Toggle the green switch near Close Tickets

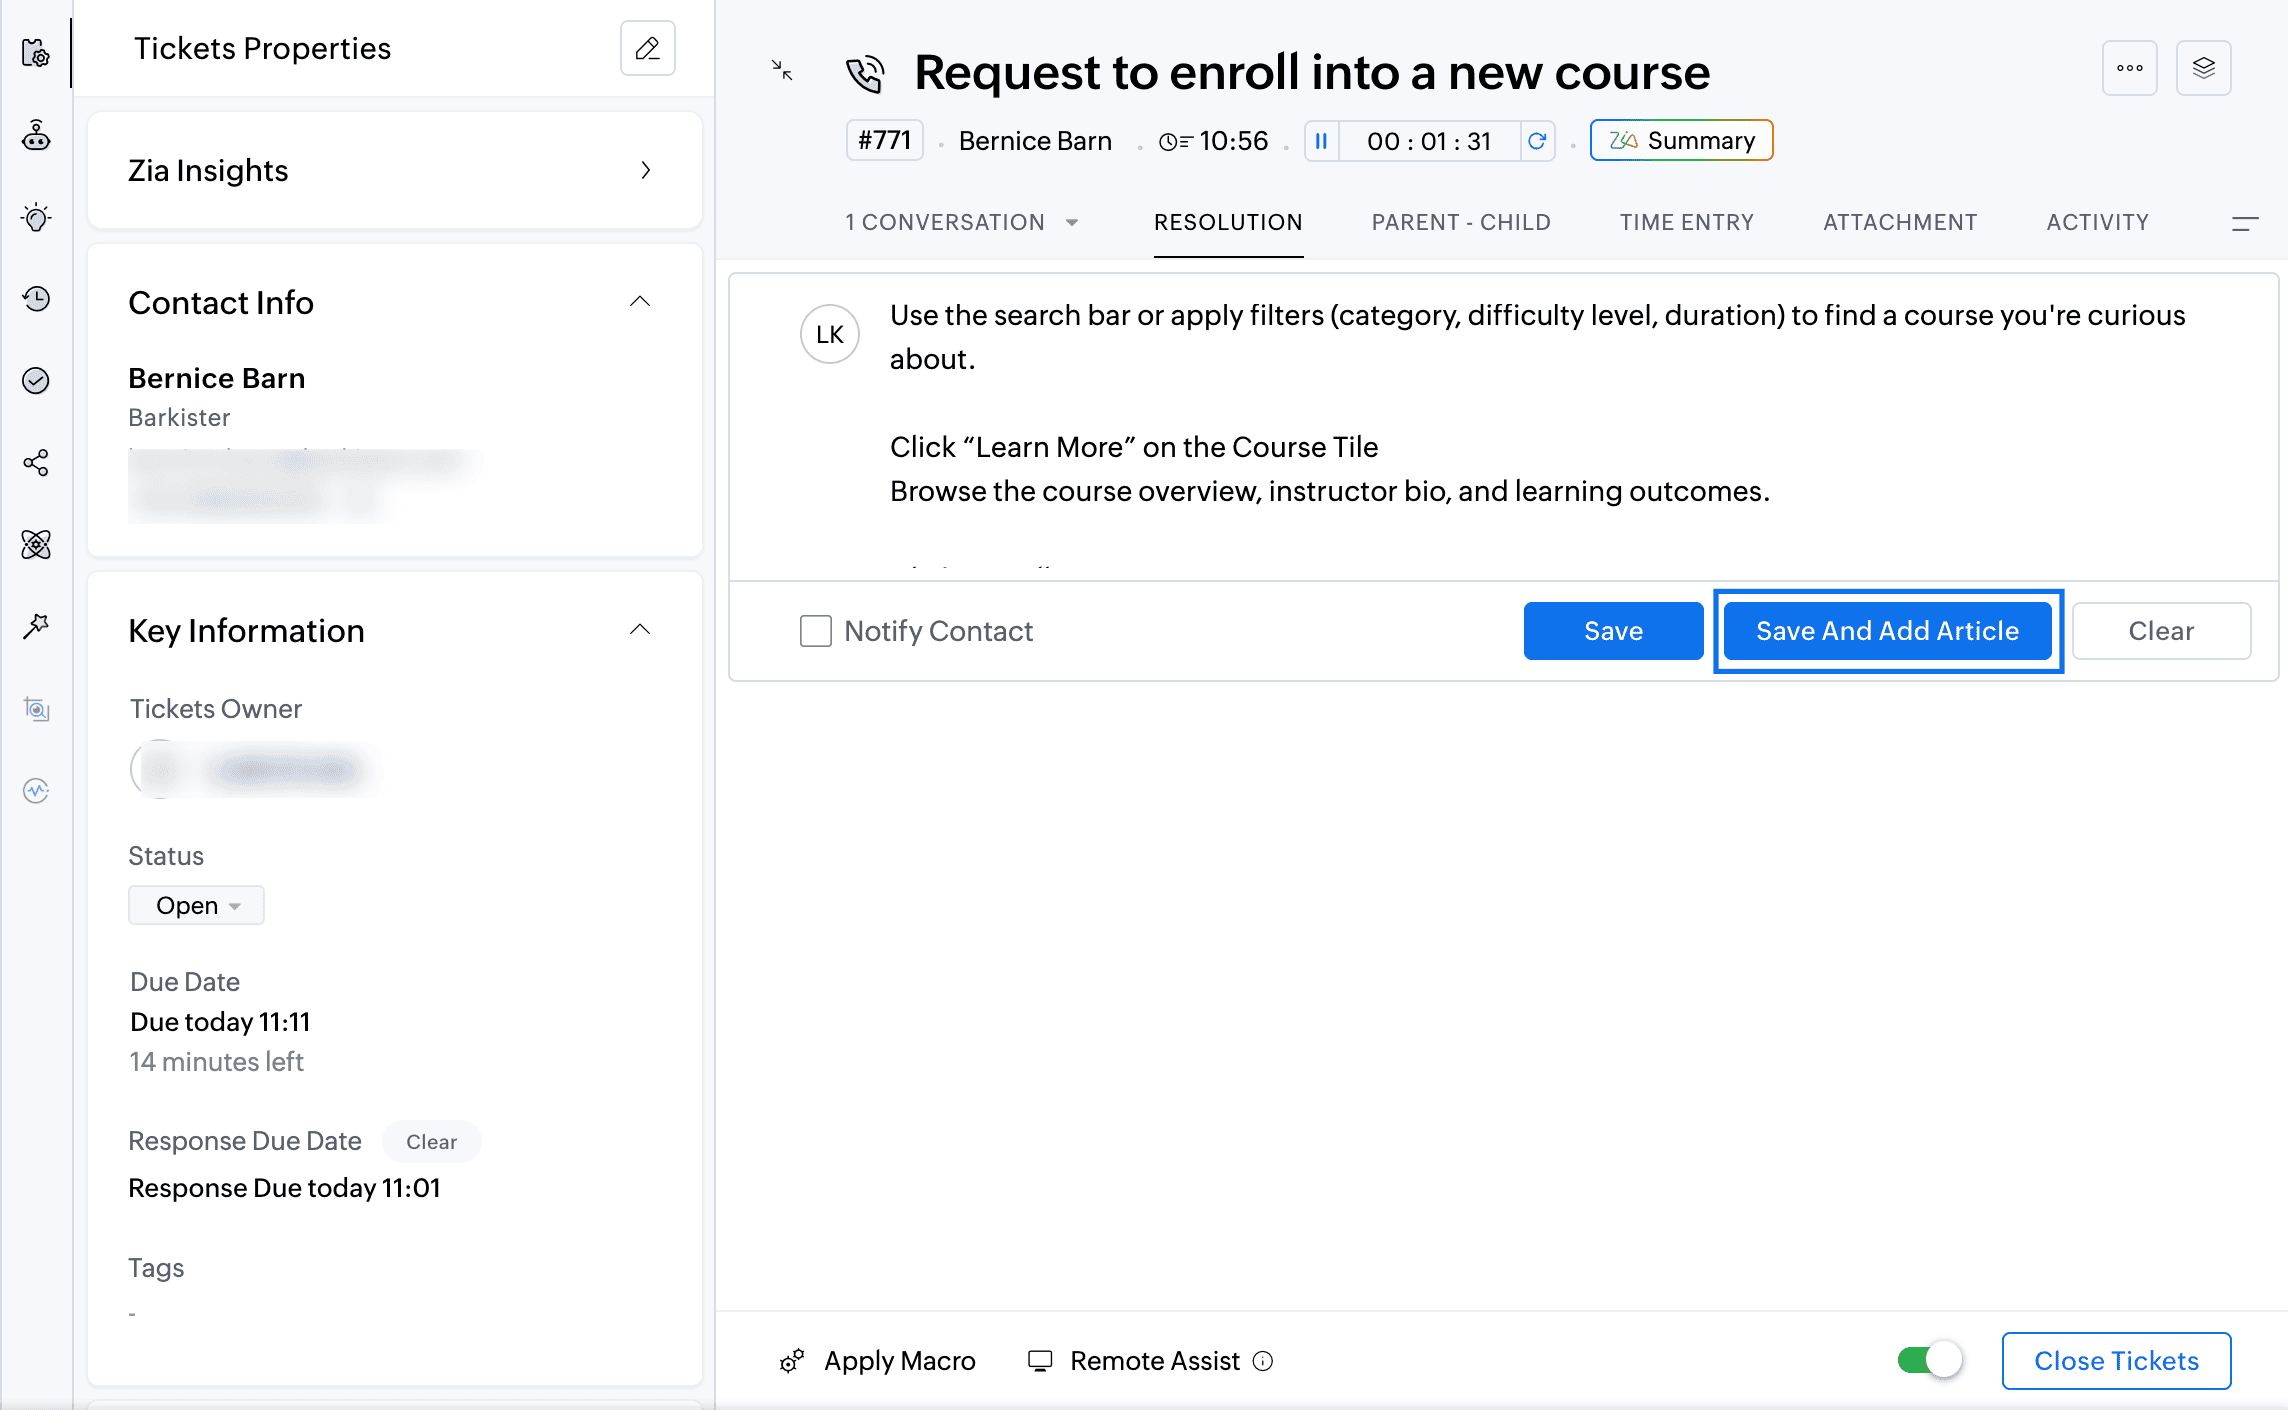pos(1930,1360)
